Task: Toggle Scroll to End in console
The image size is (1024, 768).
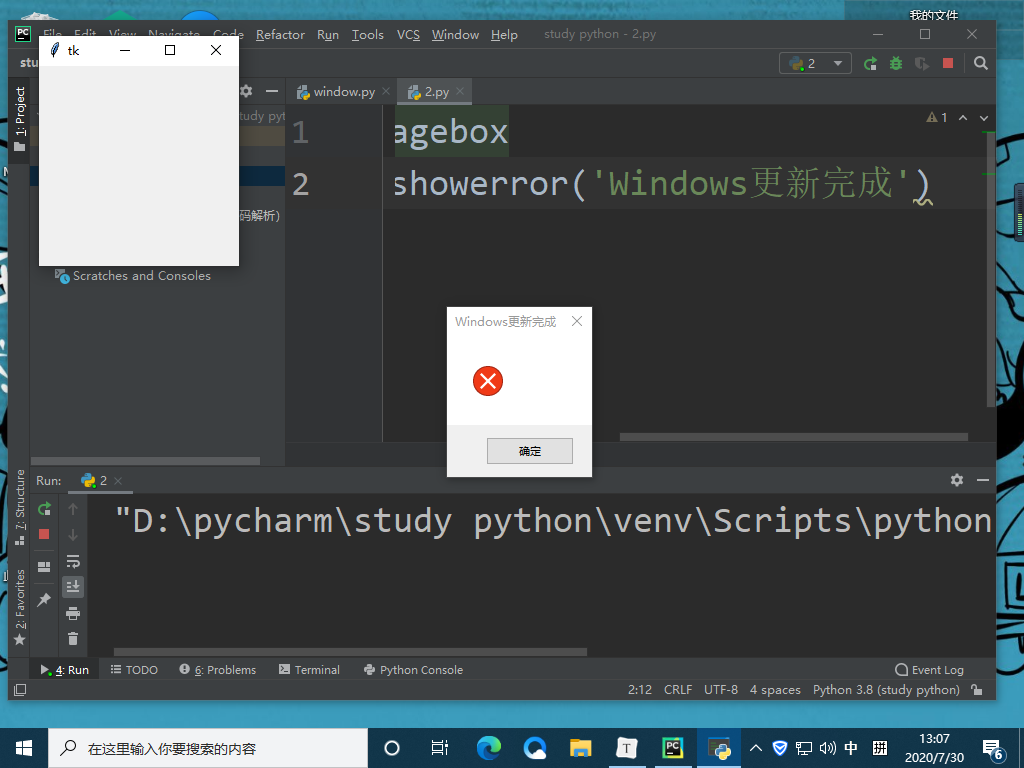Action: tap(72, 586)
